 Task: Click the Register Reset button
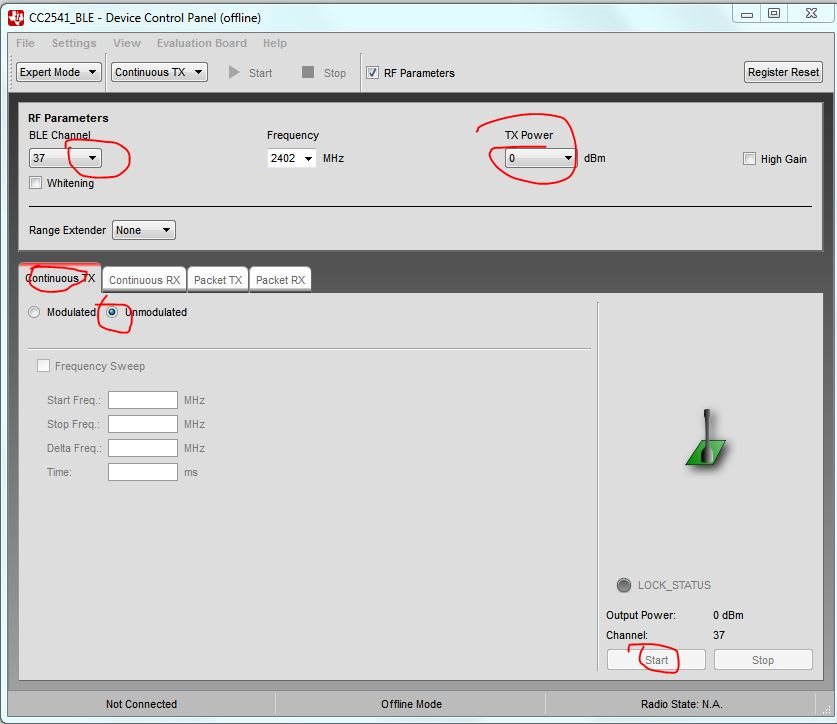coord(783,72)
